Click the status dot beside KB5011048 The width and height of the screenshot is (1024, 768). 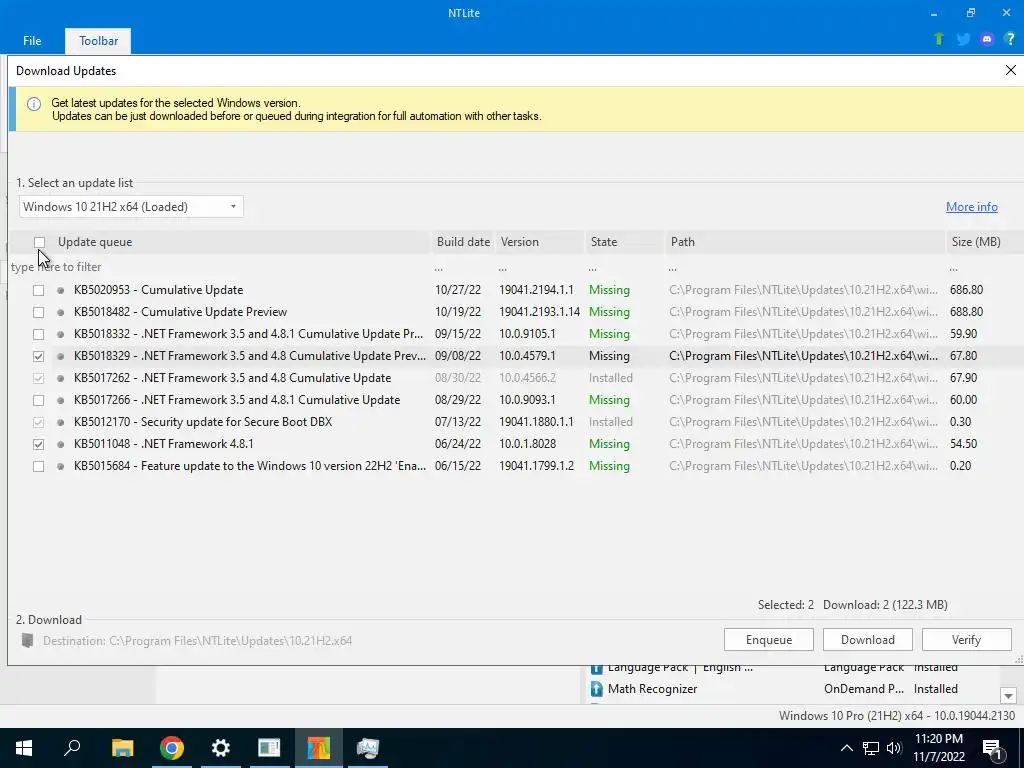61,444
